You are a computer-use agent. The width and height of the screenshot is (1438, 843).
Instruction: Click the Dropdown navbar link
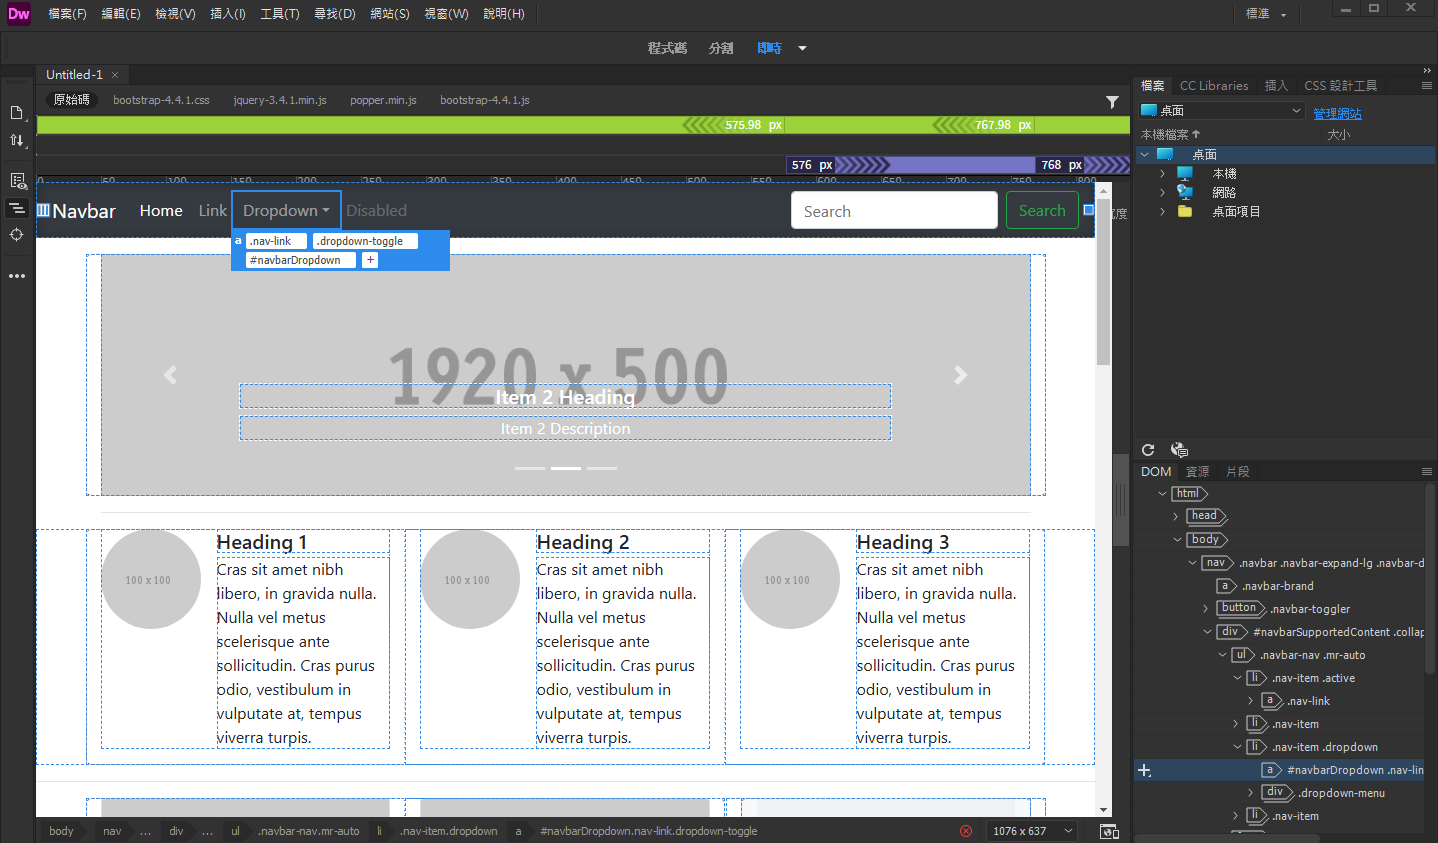[286, 210]
